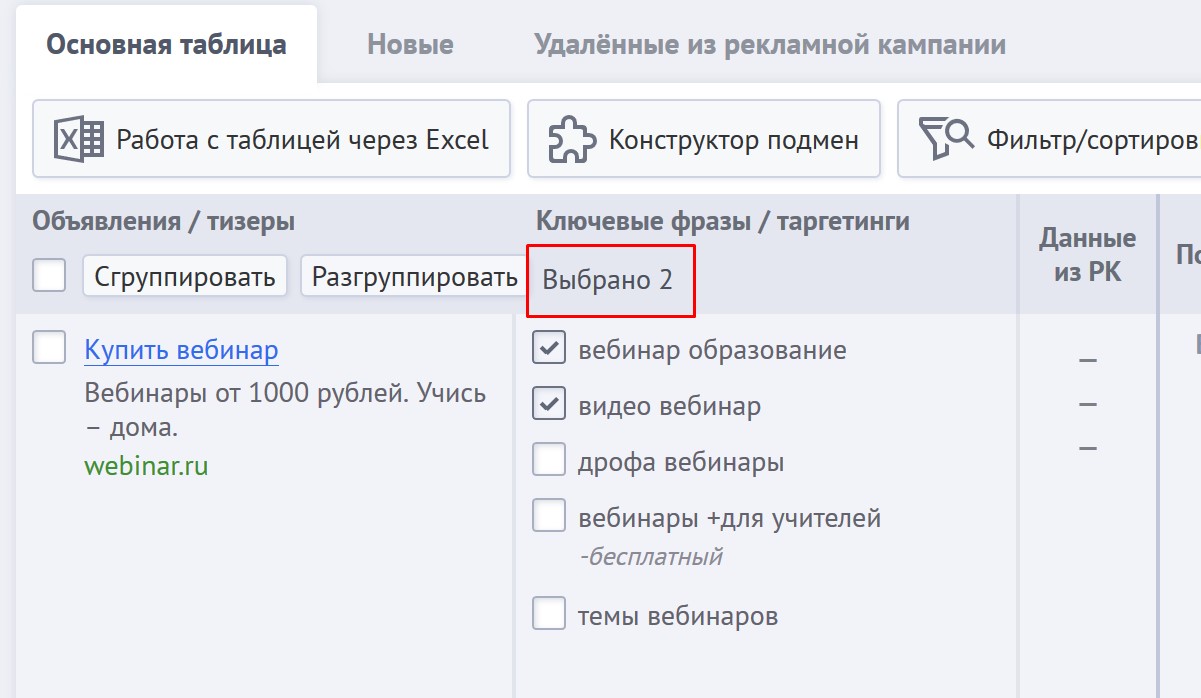Check the "темы вебинаров" keyword
This screenshot has width=1201, height=698.
548,615
